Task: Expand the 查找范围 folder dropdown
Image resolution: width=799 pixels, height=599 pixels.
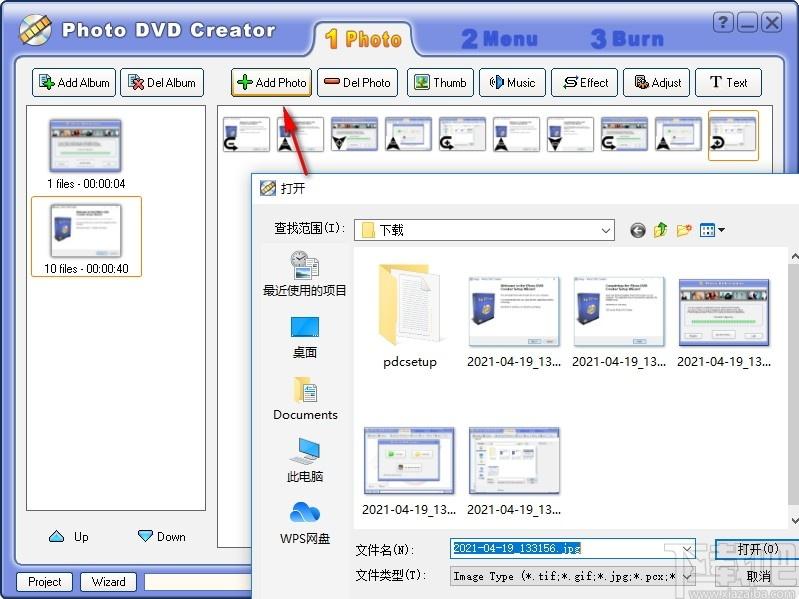Action: tap(605, 230)
